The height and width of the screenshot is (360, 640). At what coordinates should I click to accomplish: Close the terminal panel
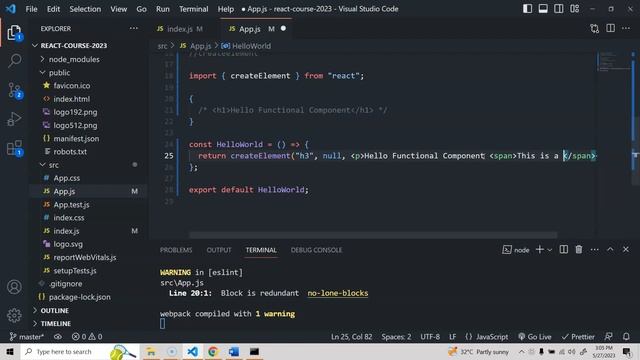coord(626,249)
